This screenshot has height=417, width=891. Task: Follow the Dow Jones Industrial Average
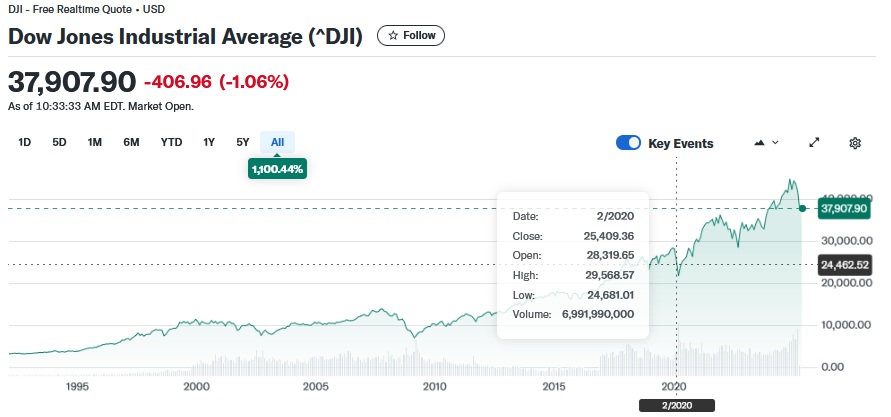click(411, 35)
